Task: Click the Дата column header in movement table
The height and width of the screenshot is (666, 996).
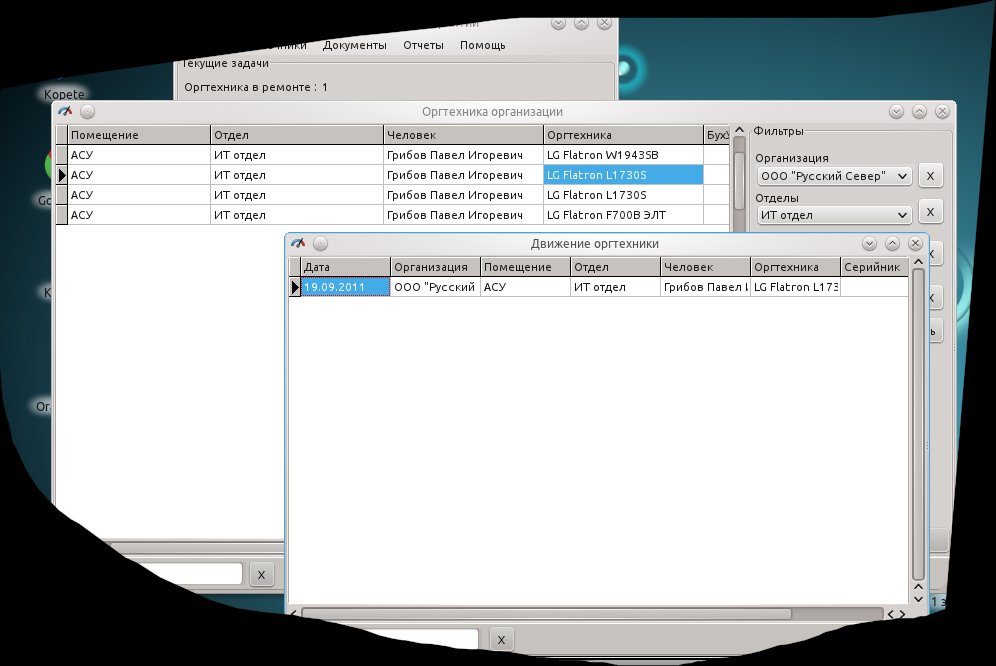Action: tap(345, 267)
